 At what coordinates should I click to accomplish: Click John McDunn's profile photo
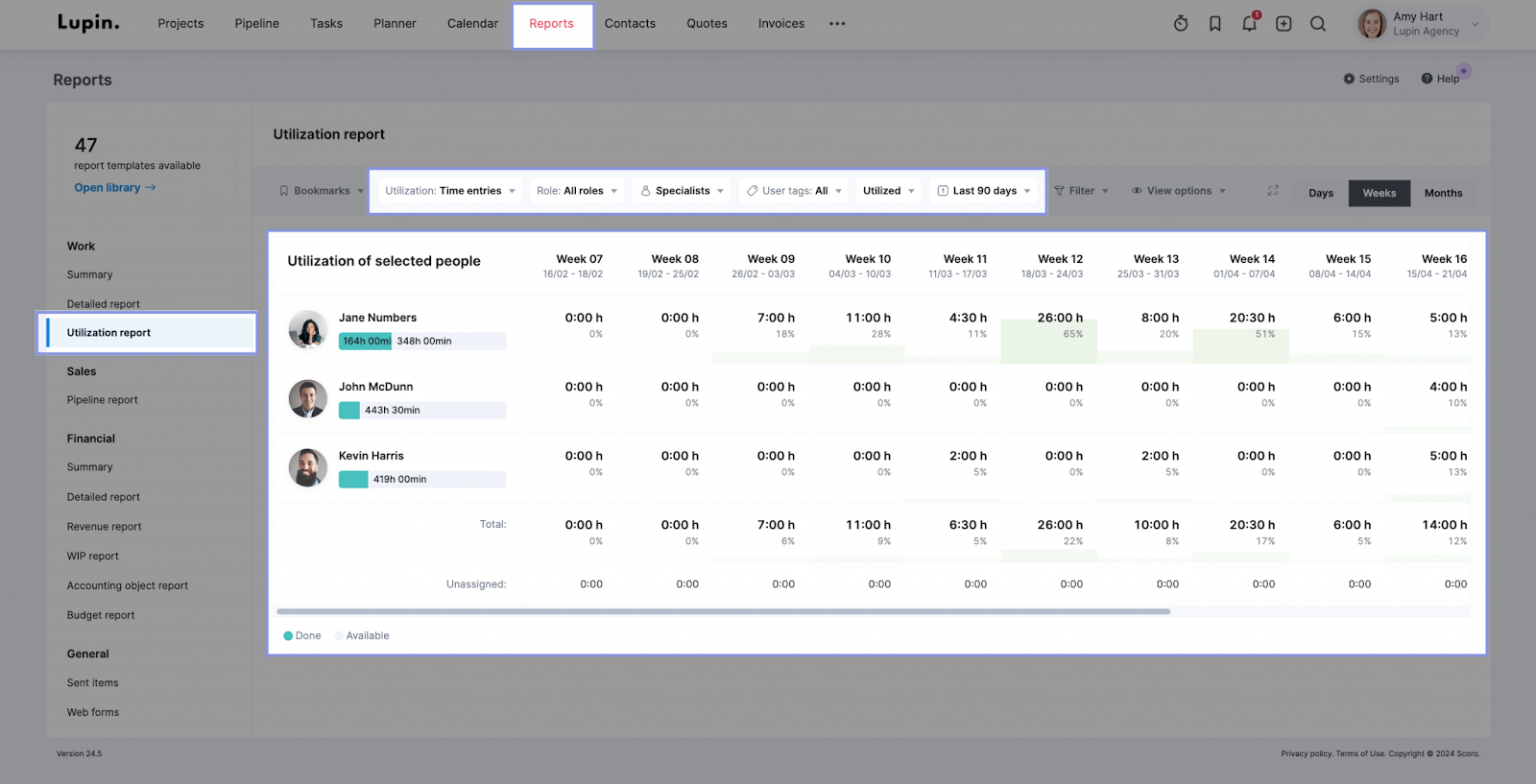coord(307,398)
